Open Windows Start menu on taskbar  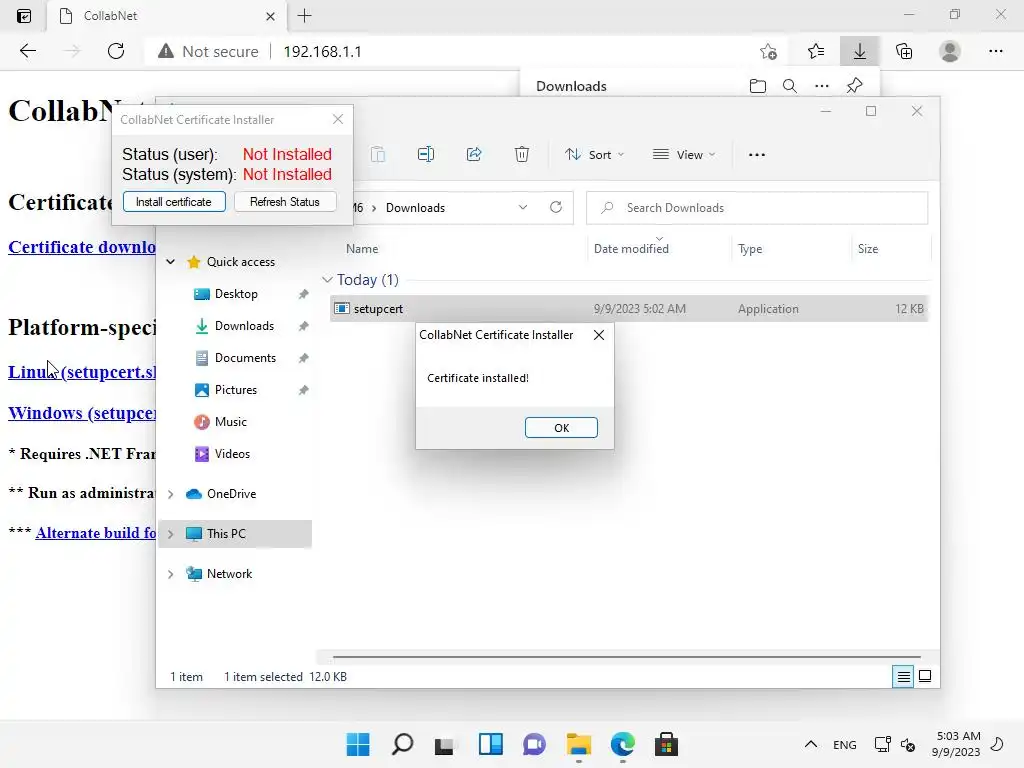coord(358,744)
